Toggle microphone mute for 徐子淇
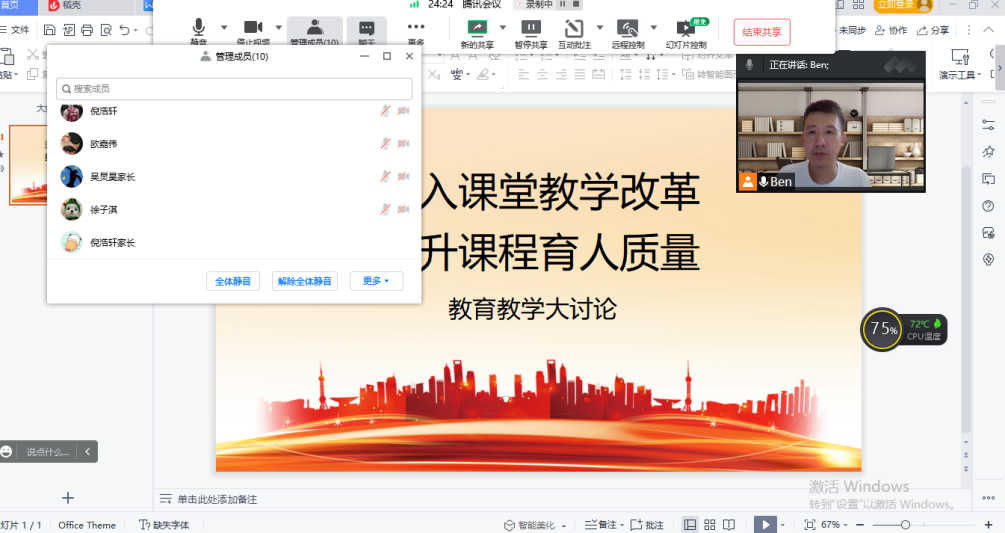The height and width of the screenshot is (533, 1005). click(385, 209)
